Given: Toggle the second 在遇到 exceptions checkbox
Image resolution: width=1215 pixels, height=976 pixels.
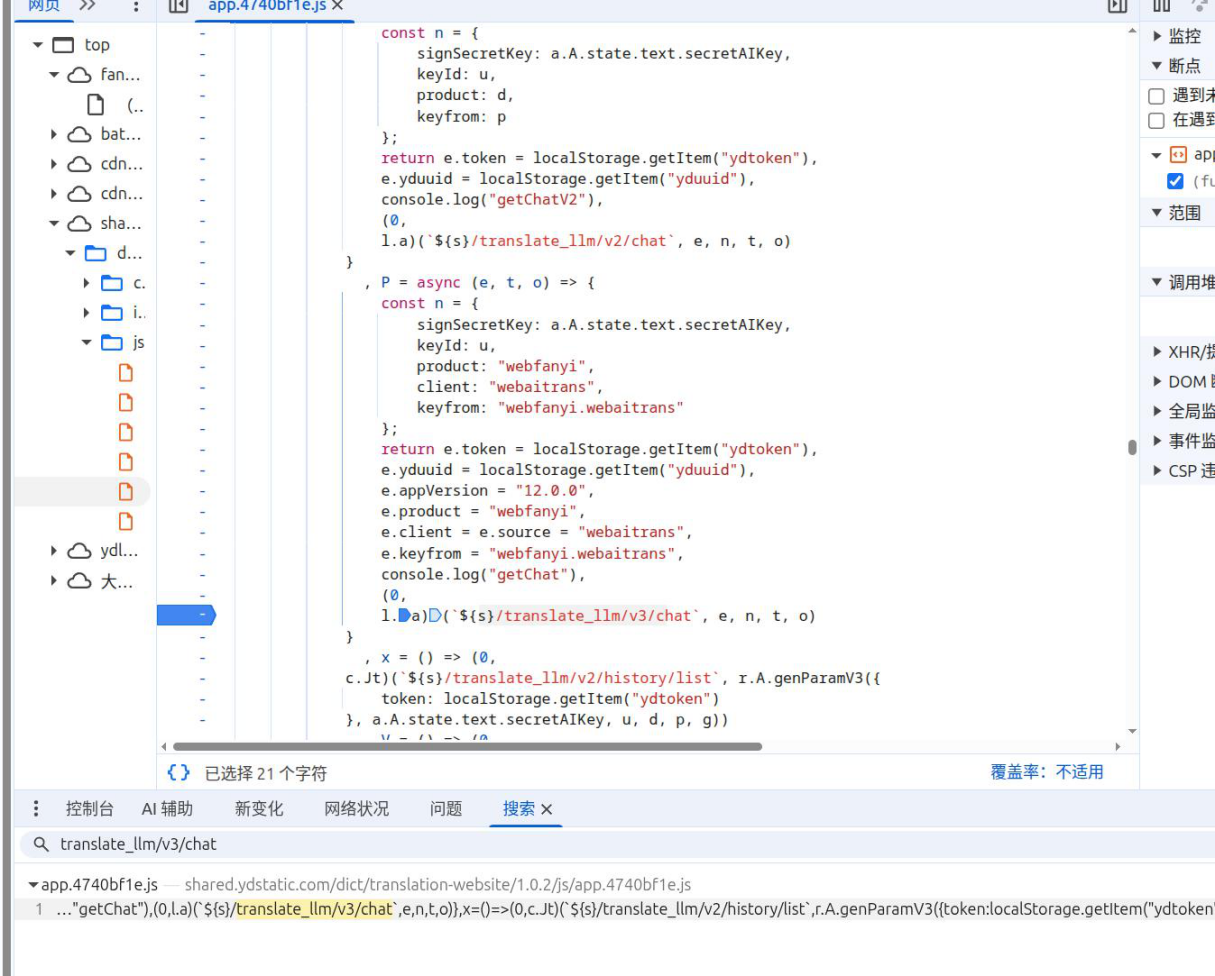Looking at the screenshot, I should (1156, 121).
